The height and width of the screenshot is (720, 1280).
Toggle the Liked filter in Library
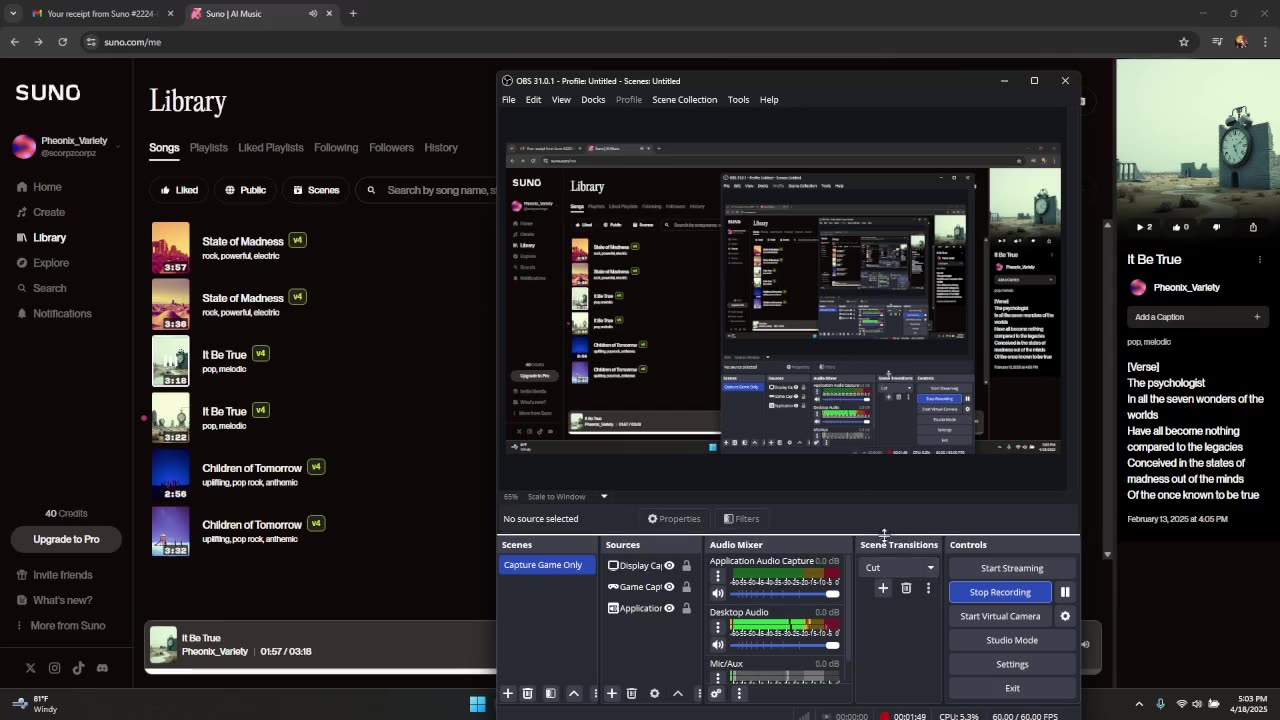(180, 190)
